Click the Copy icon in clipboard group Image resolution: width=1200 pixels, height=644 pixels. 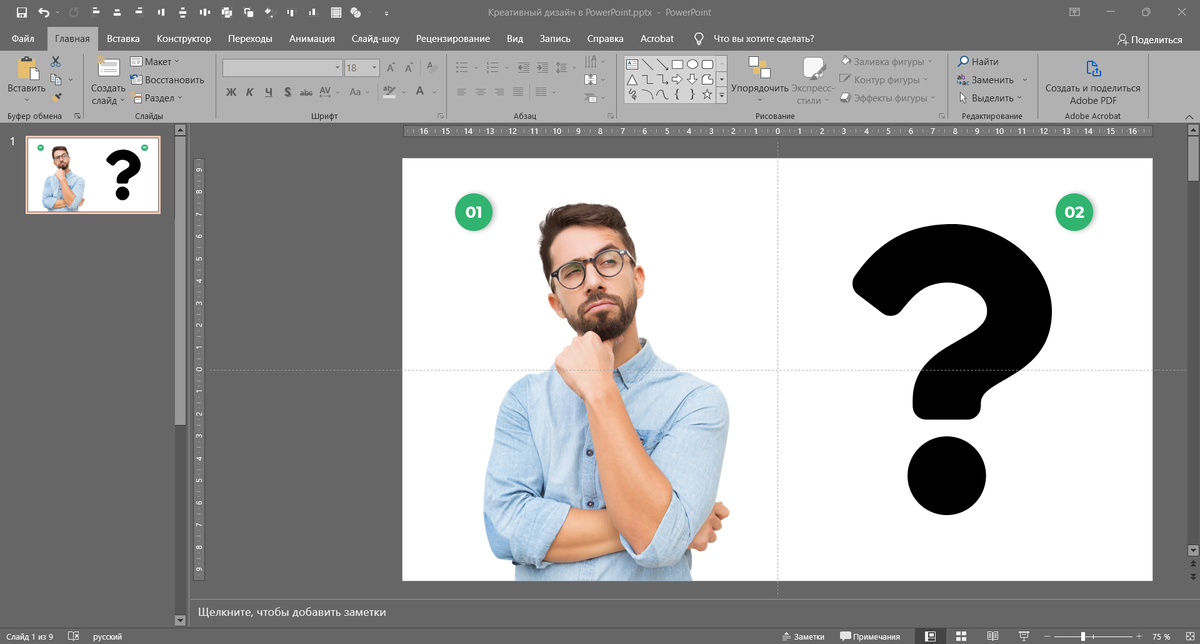[x=56, y=79]
